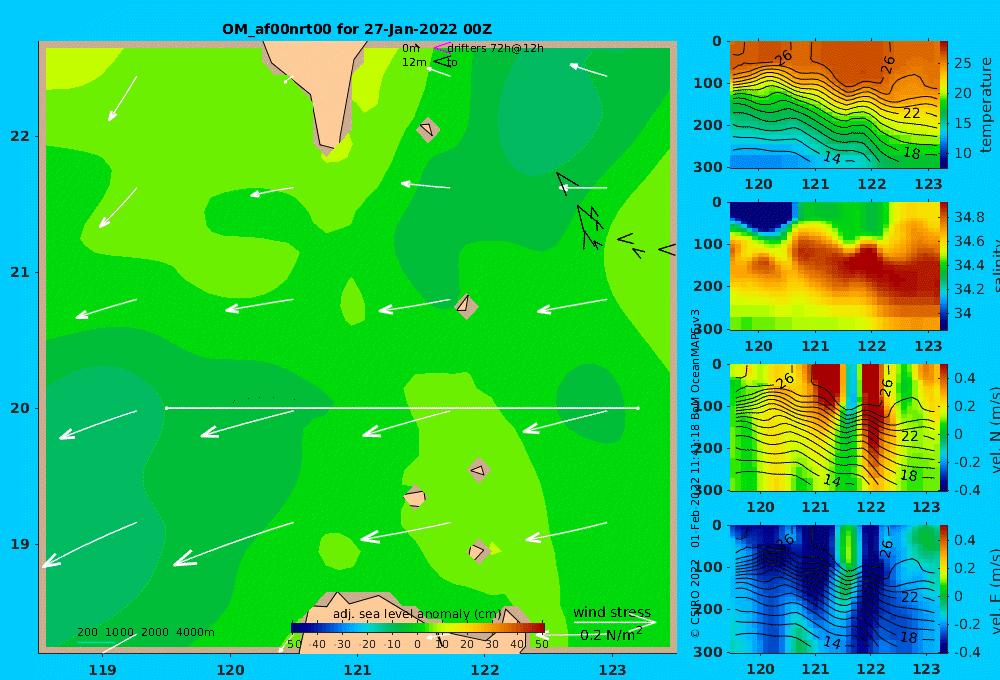Click main map latitude label 22

click(x=20, y=136)
